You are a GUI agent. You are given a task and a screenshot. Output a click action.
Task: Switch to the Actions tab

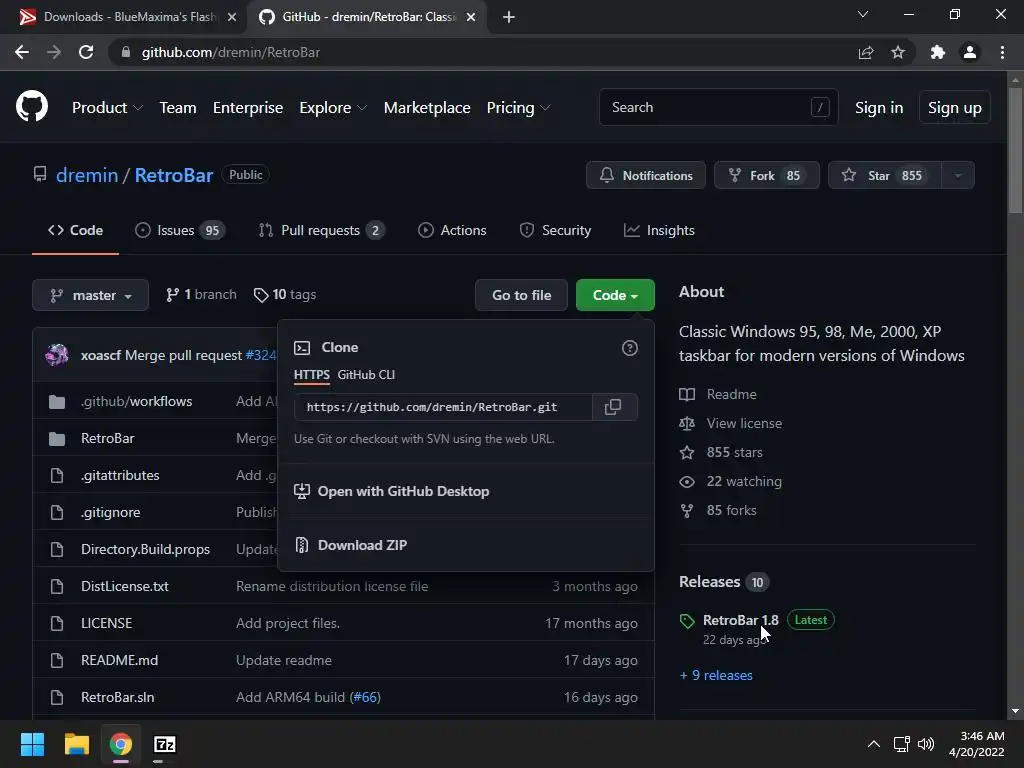click(x=452, y=230)
